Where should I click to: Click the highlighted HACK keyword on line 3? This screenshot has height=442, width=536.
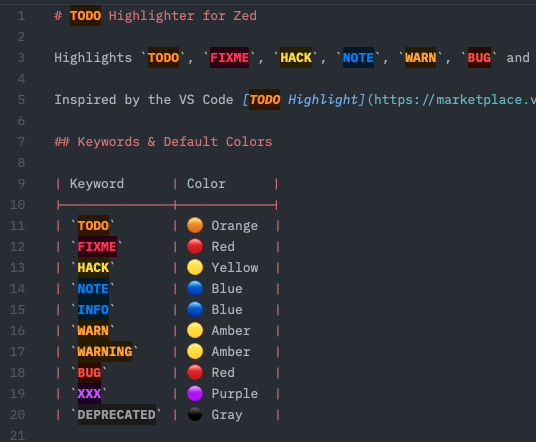point(296,57)
